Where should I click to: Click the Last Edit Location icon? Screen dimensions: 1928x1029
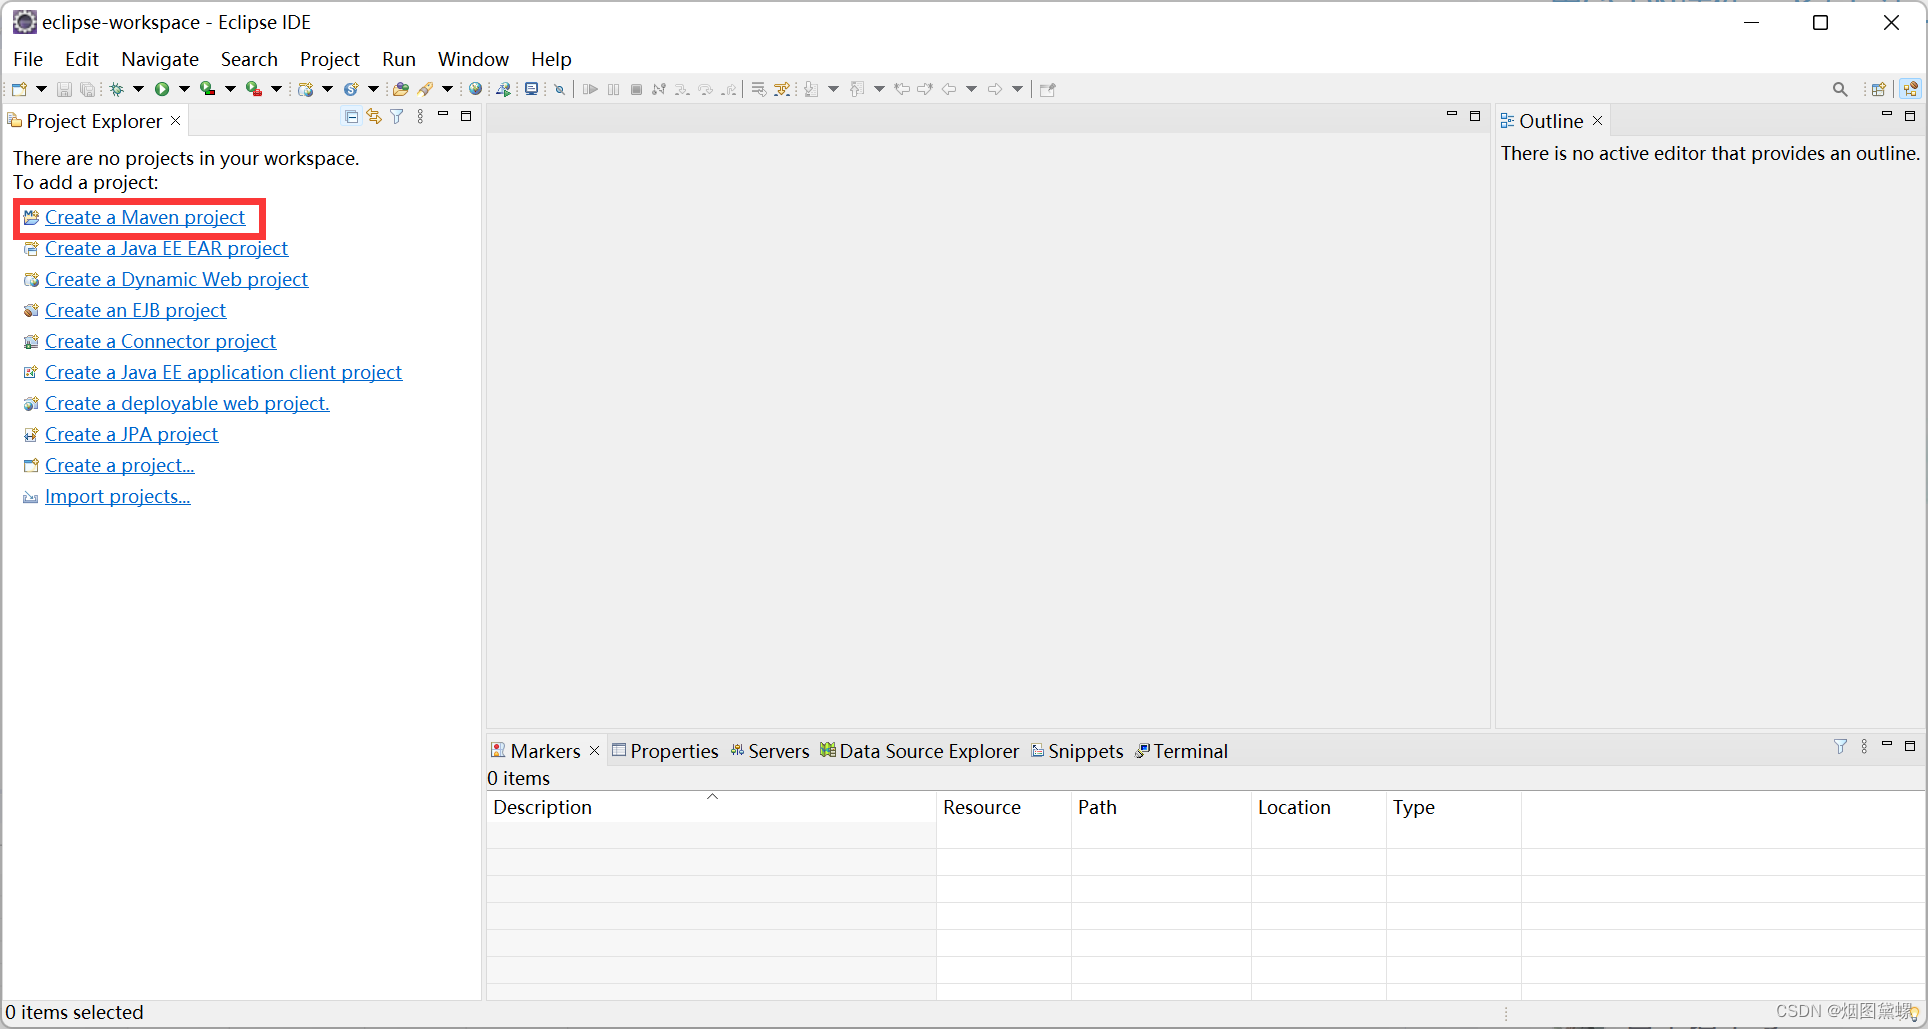point(902,89)
